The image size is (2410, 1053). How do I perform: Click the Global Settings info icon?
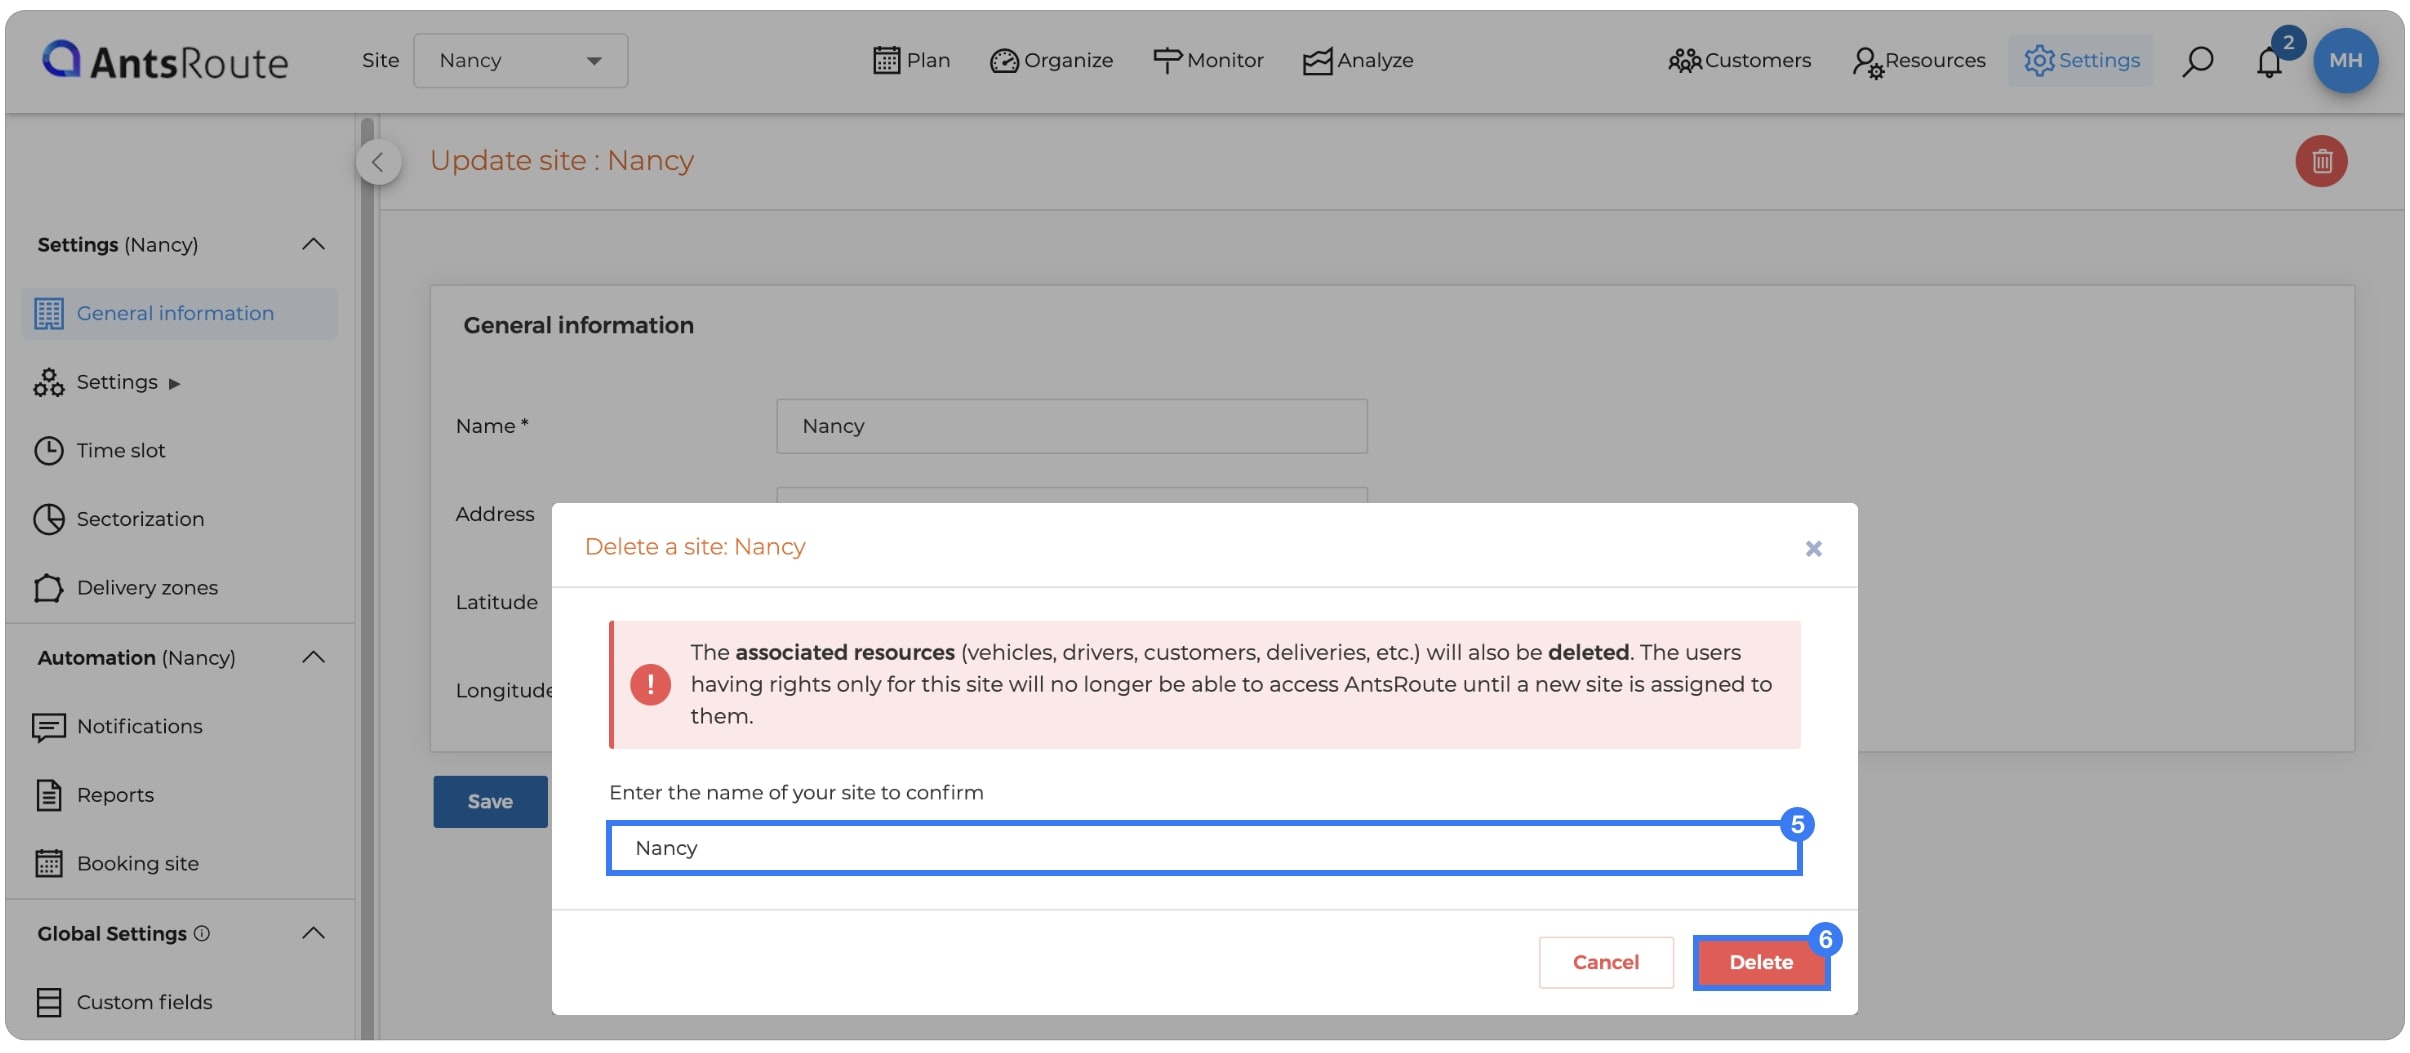click(202, 933)
